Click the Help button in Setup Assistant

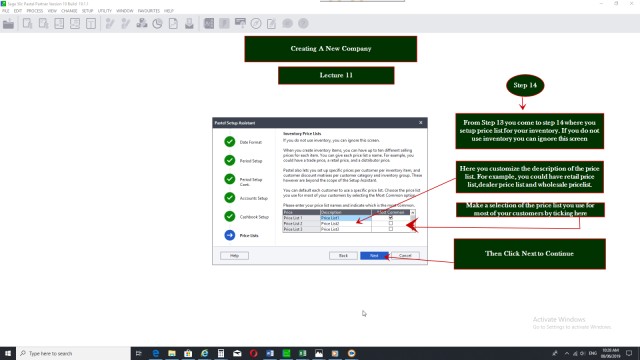(234, 256)
